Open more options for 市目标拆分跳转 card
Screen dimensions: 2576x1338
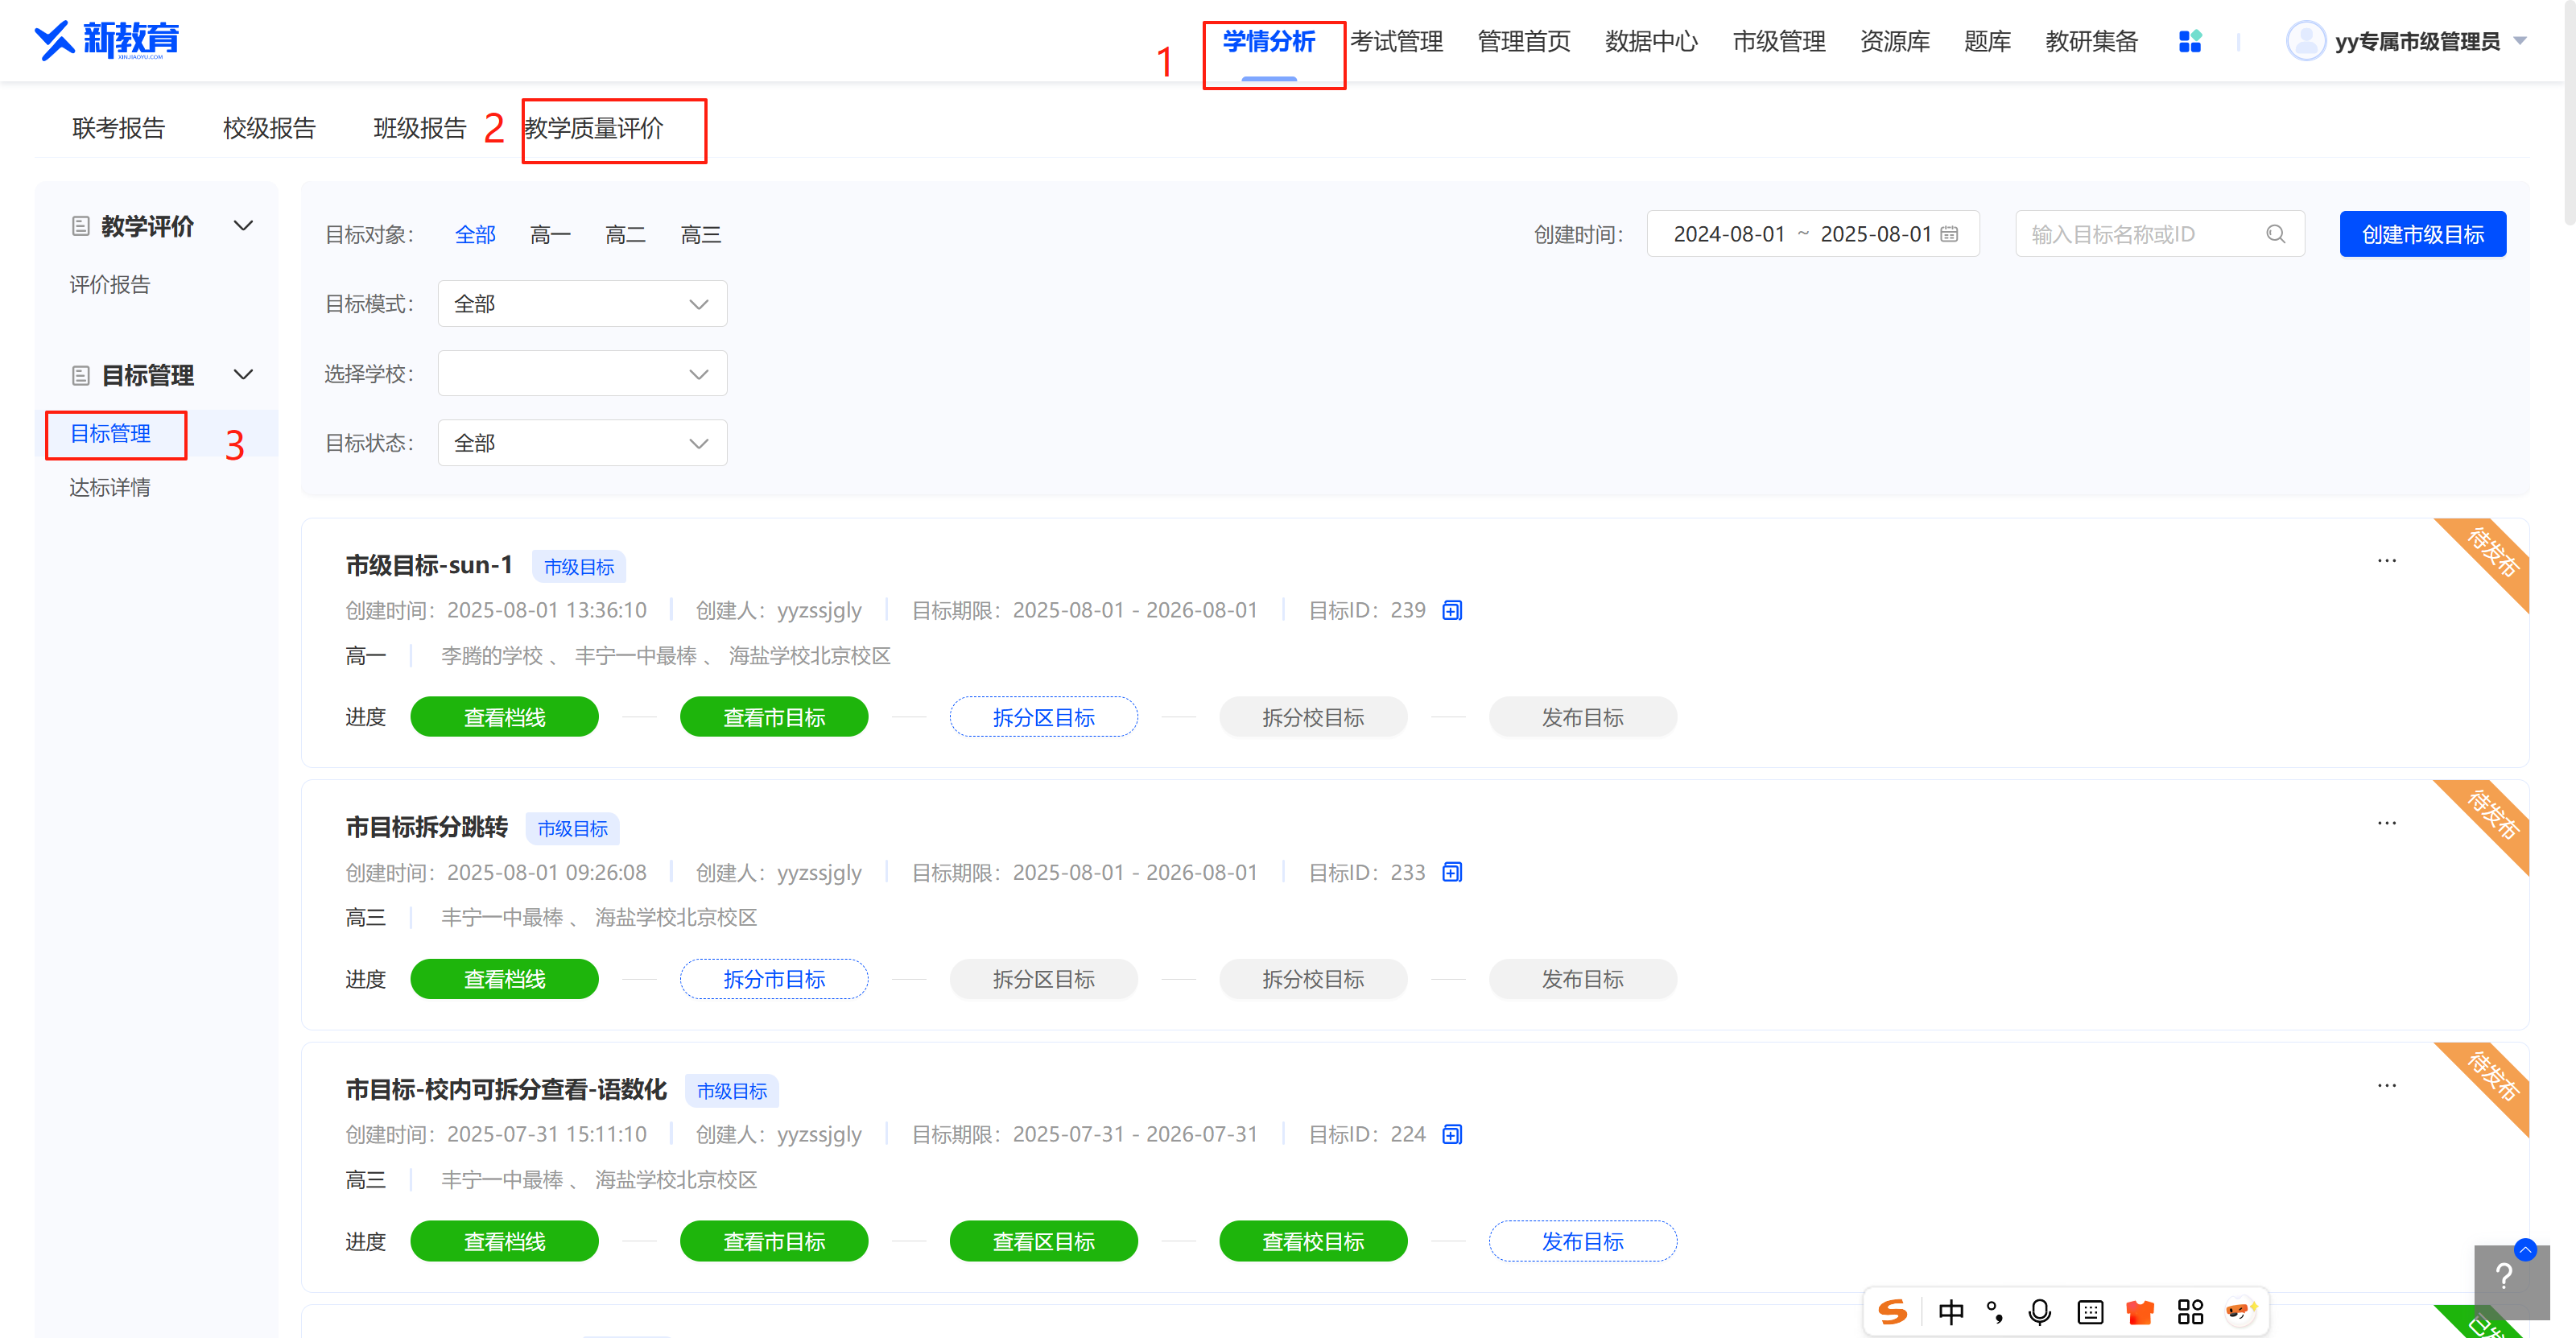tap(2386, 823)
